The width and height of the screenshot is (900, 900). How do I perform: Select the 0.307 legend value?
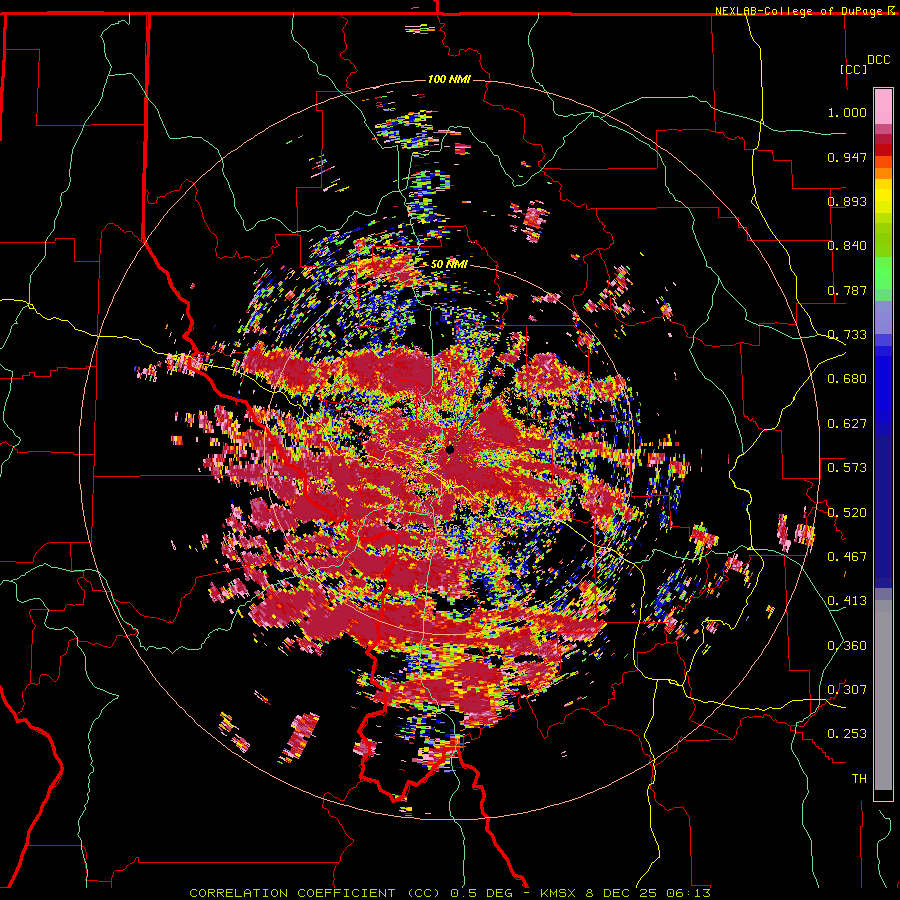coord(847,690)
